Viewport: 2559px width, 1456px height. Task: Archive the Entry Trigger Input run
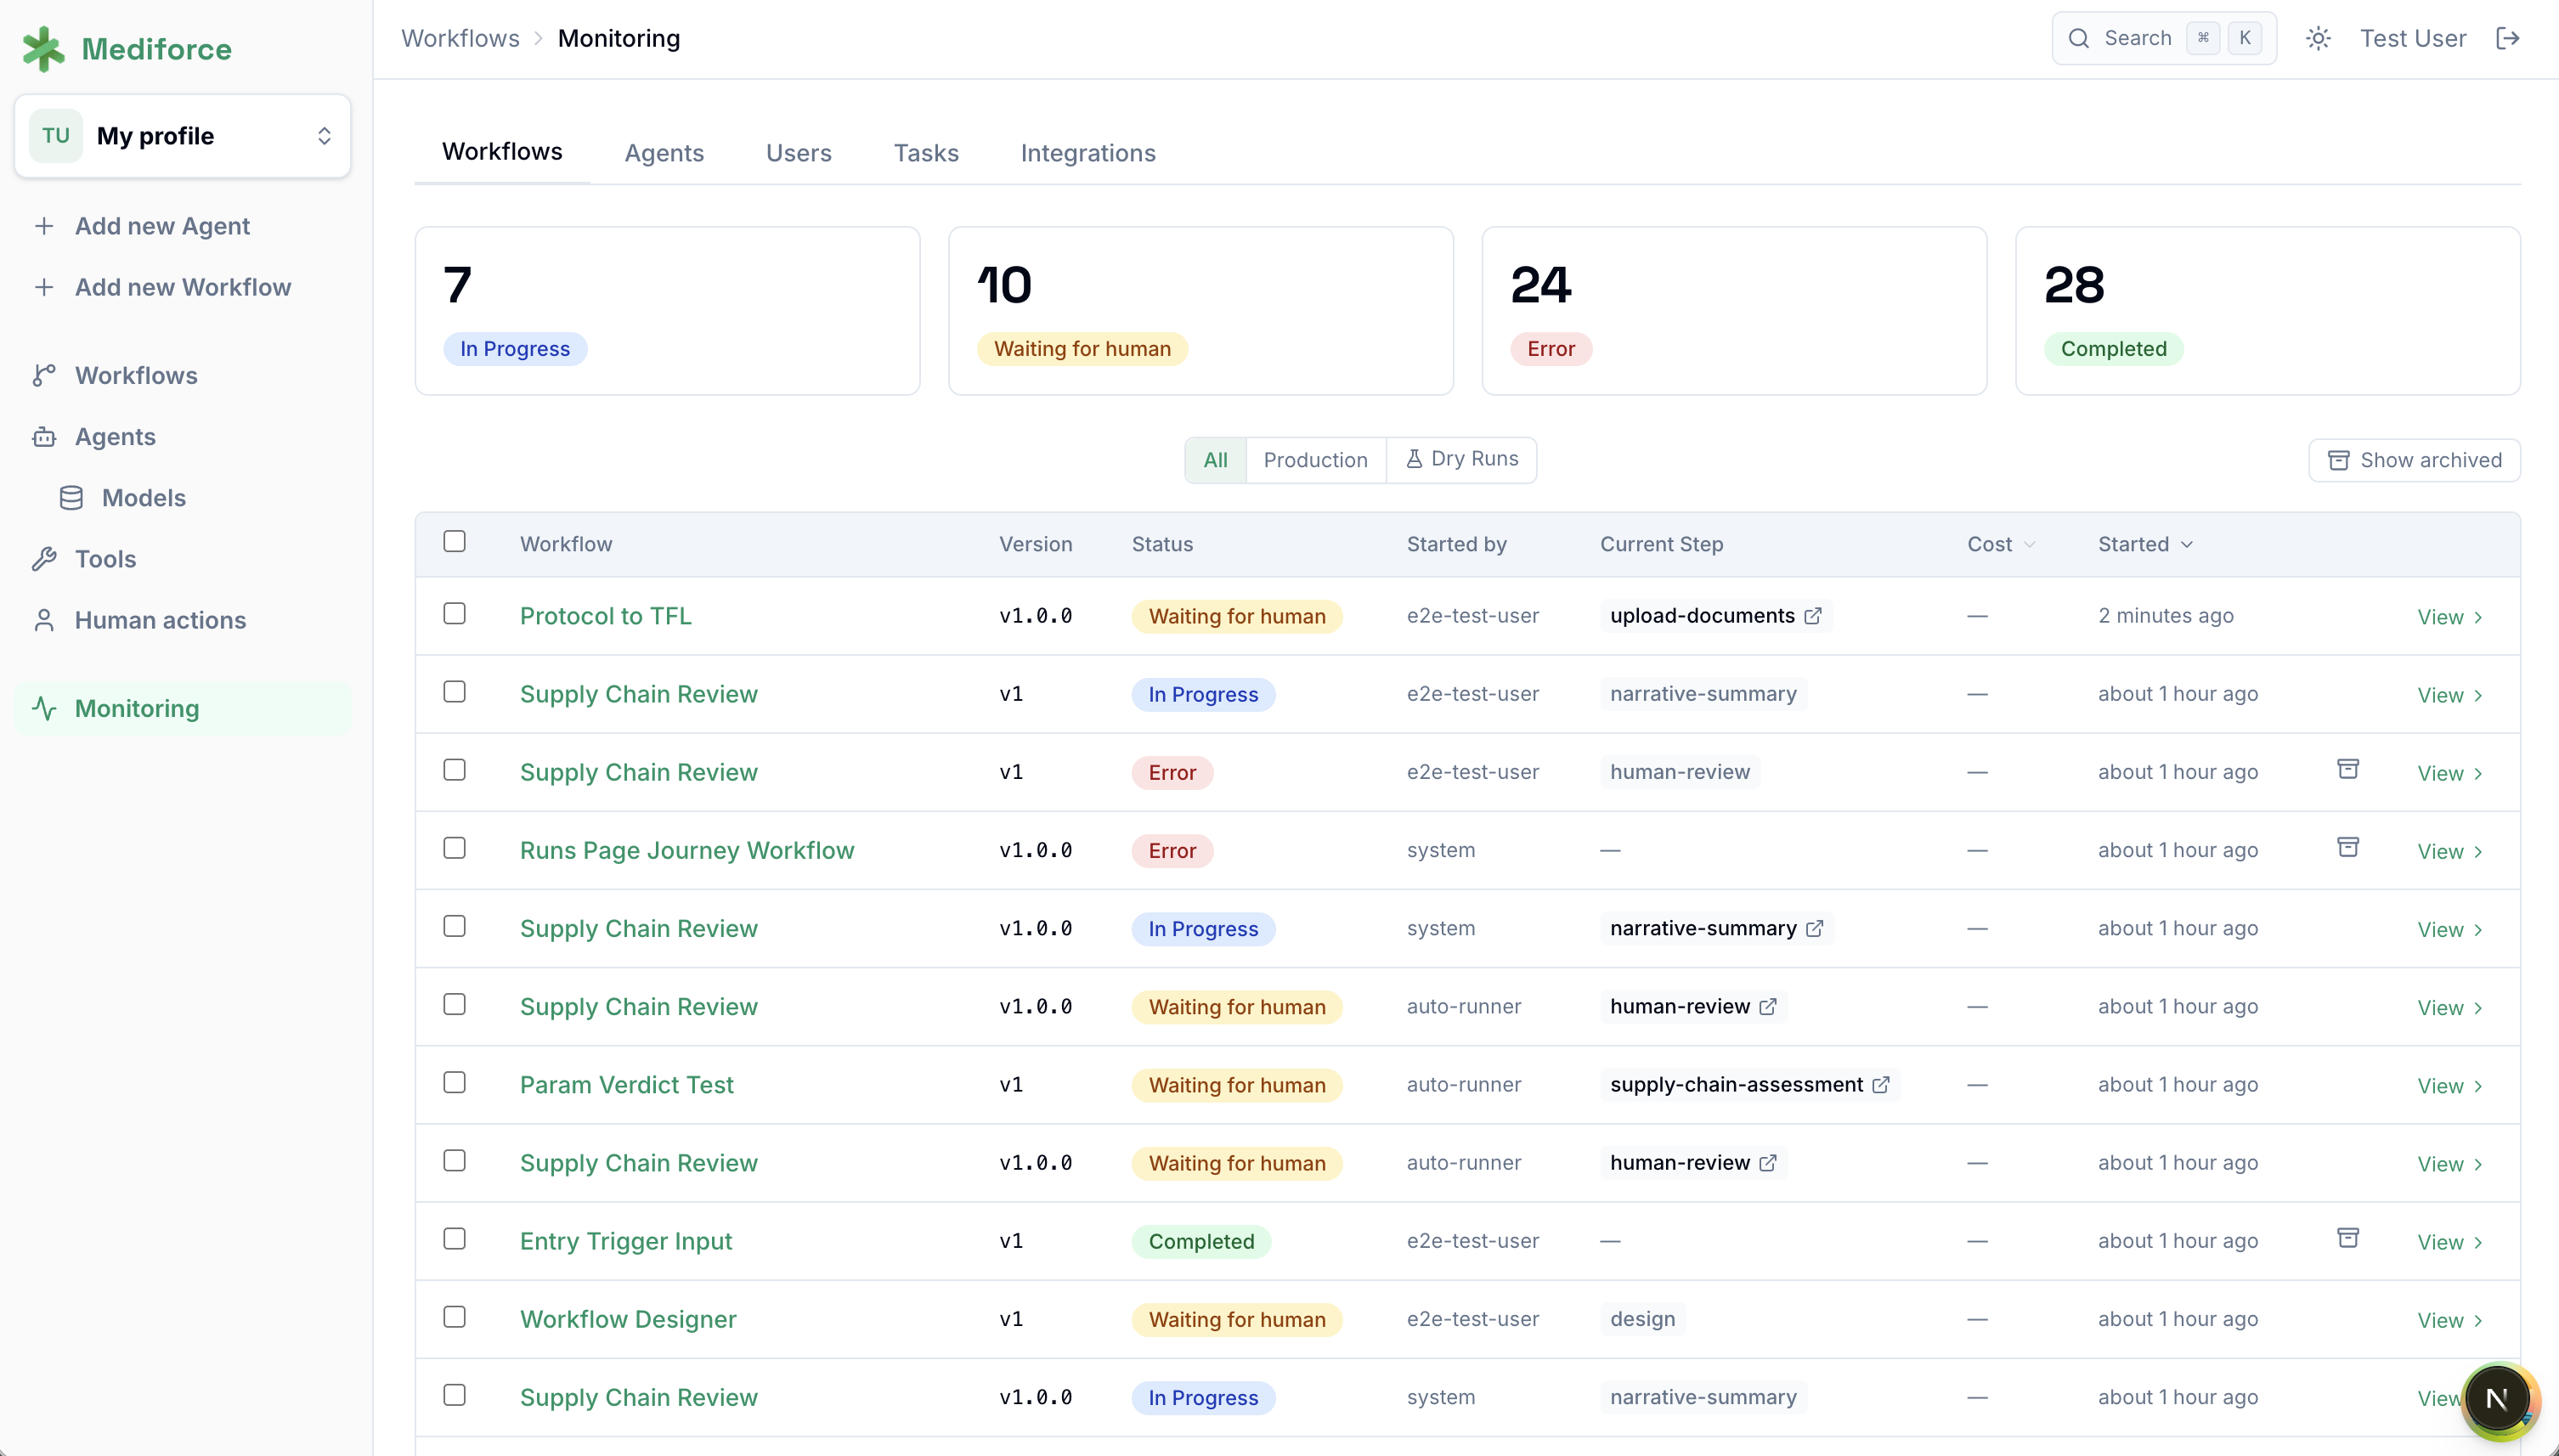pos(2347,1238)
